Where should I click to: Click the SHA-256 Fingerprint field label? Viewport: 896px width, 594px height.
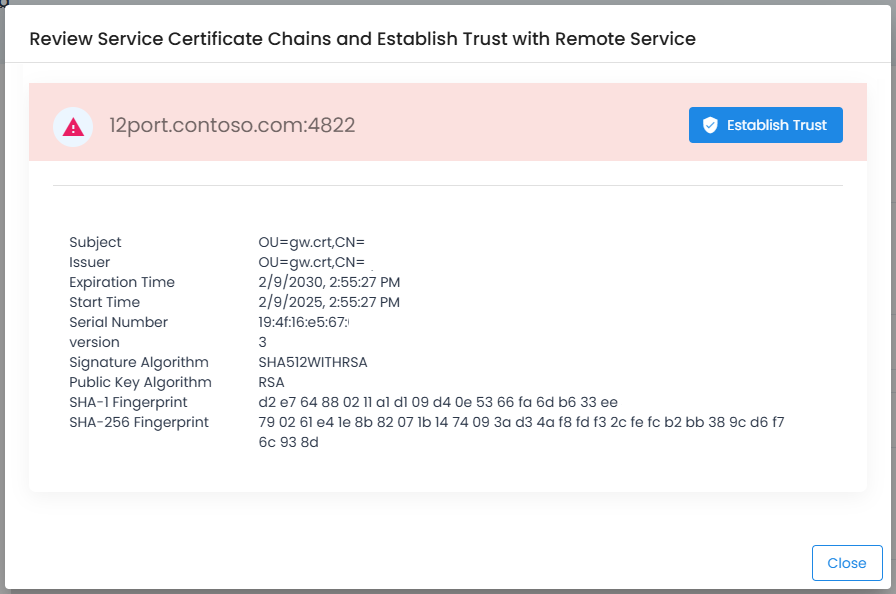(x=138, y=422)
